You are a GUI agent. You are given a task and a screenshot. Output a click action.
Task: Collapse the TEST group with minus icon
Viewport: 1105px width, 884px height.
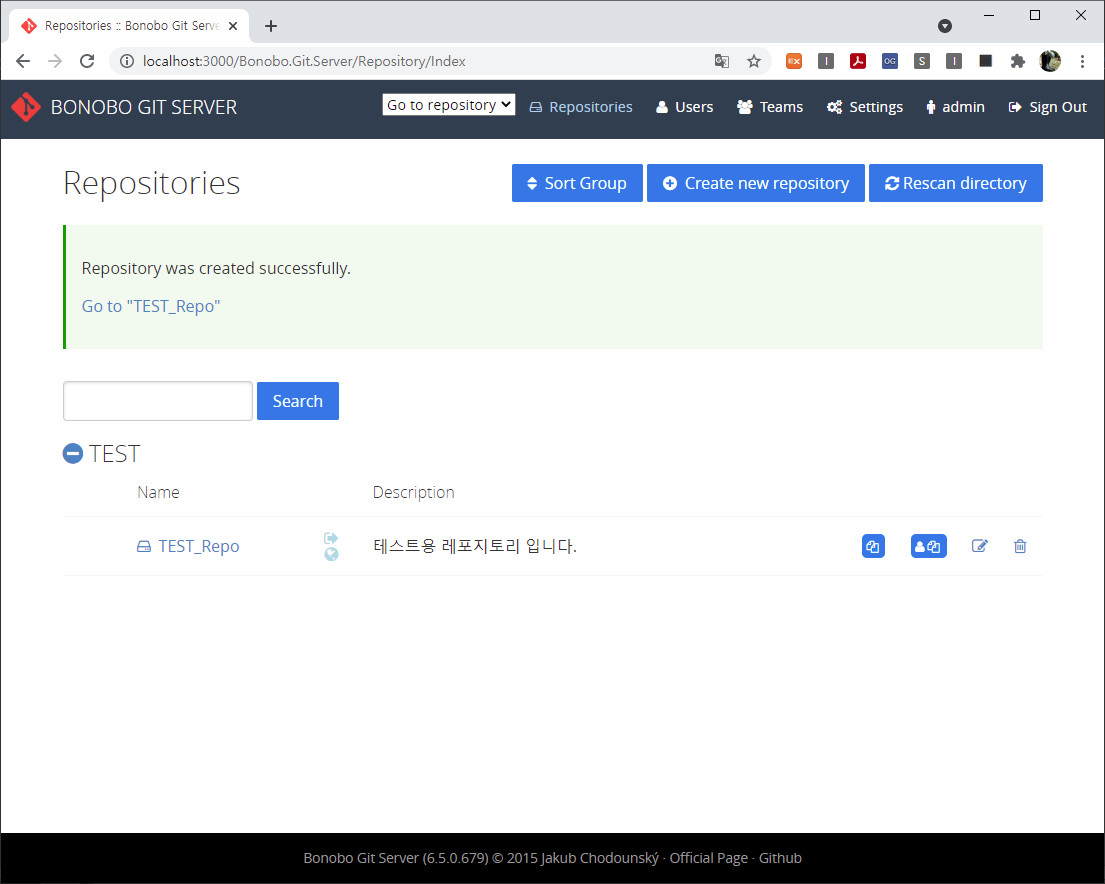coord(73,453)
